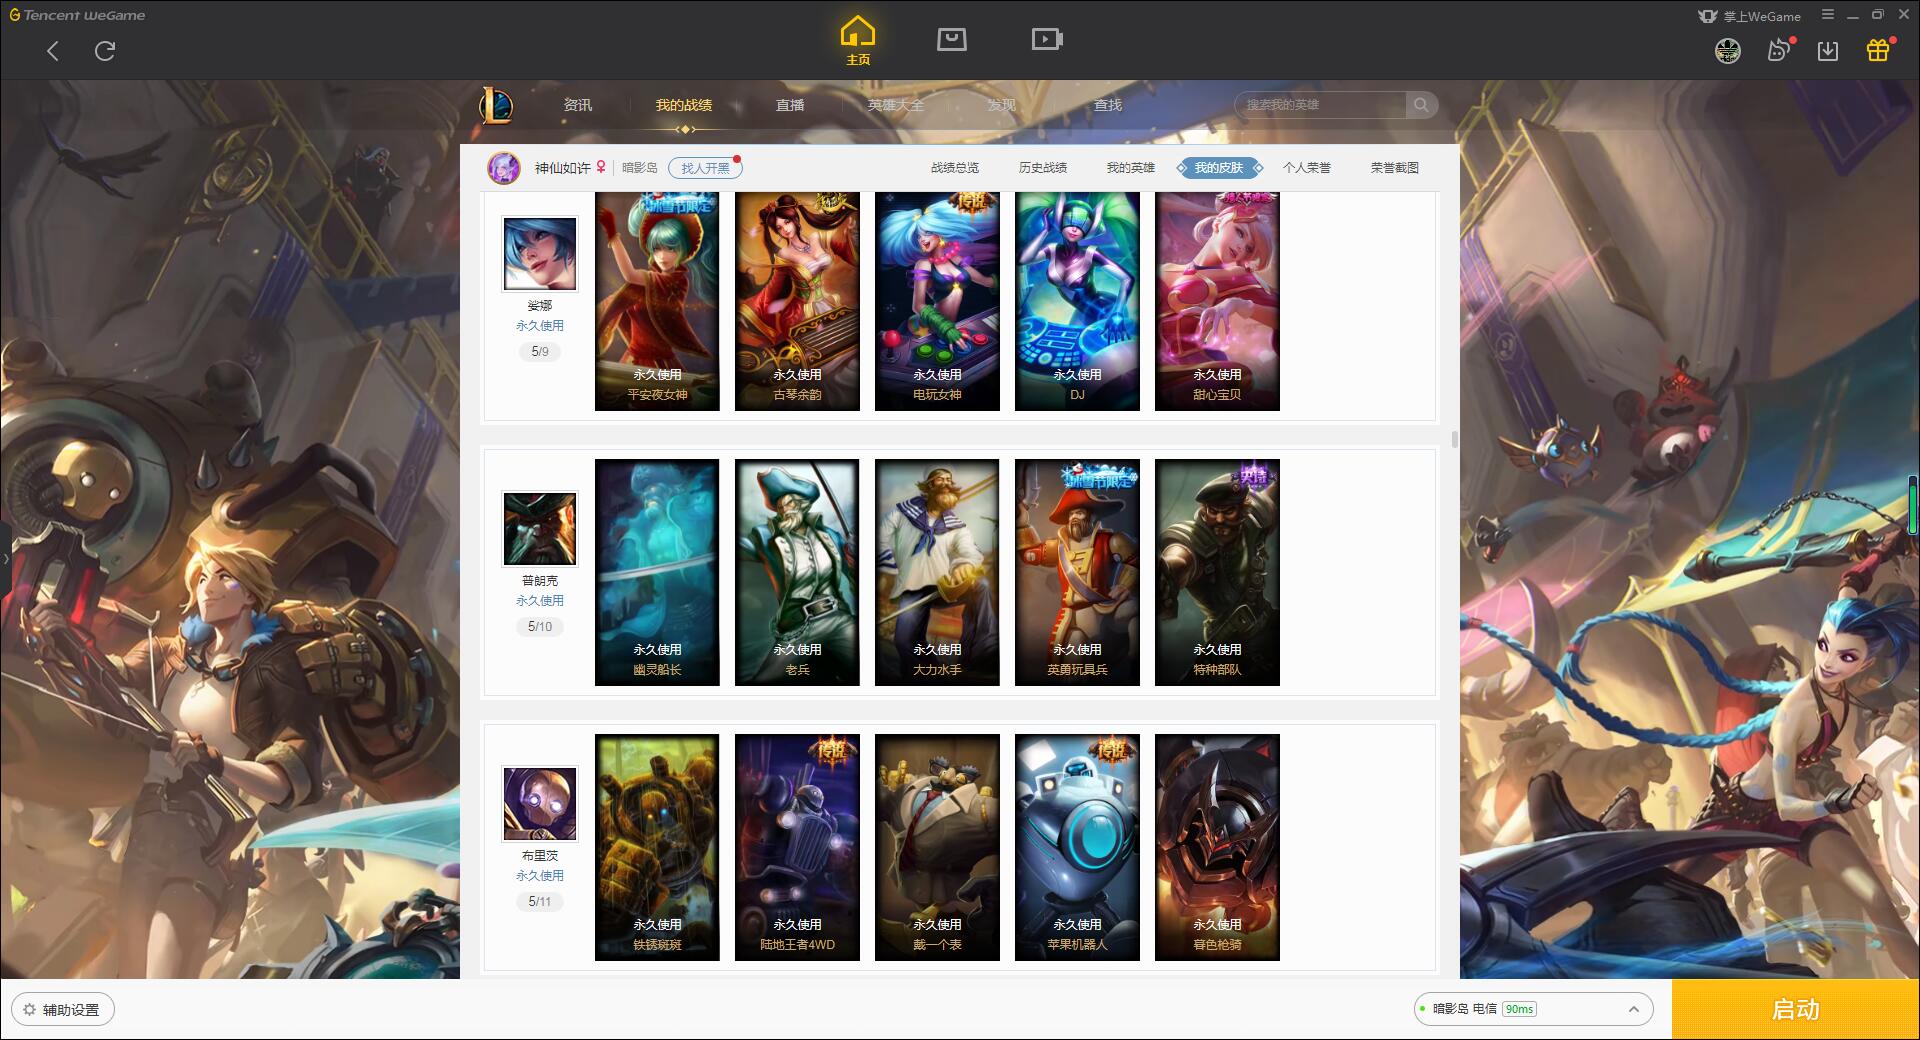
Task: Open the globe avatar icon at top right
Action: (x=1728, y=51)
